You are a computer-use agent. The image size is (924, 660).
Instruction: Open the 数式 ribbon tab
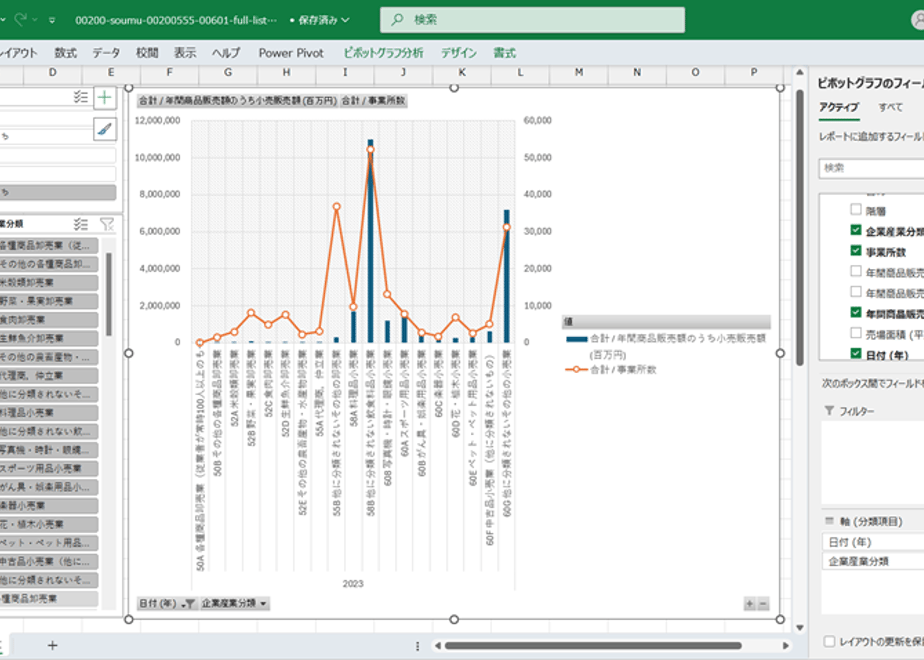click(65, 53)
